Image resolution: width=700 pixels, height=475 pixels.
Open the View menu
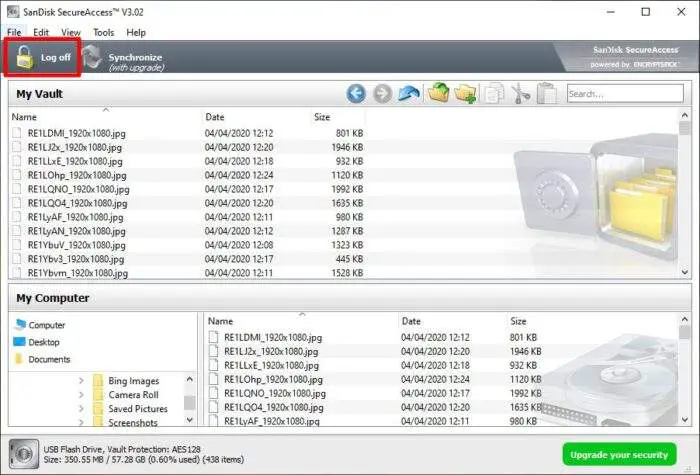[71, 32]
